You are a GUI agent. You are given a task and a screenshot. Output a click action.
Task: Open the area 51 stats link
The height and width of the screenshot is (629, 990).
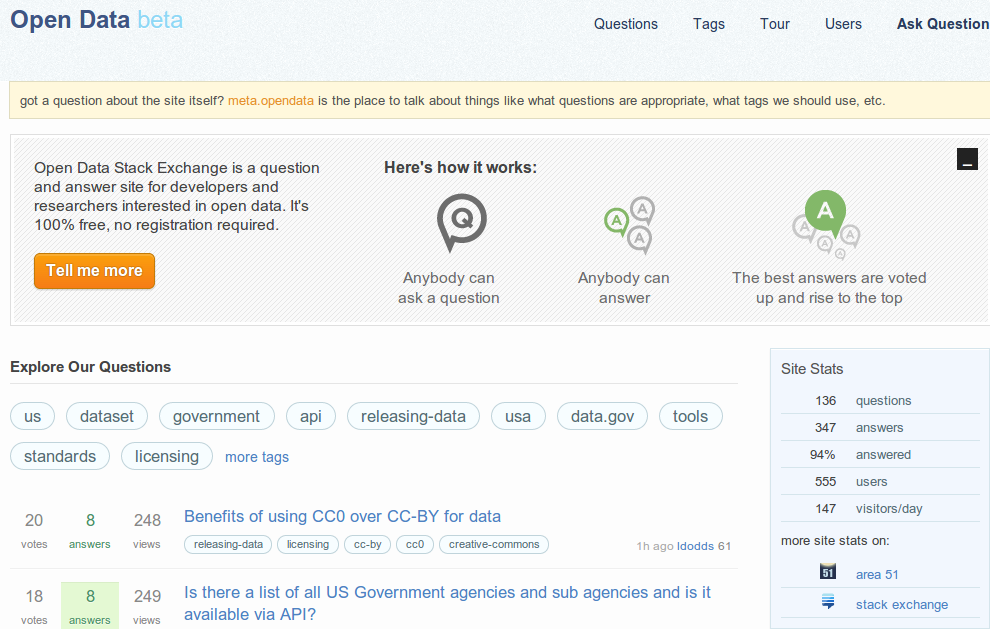click(x=877, y=575)
